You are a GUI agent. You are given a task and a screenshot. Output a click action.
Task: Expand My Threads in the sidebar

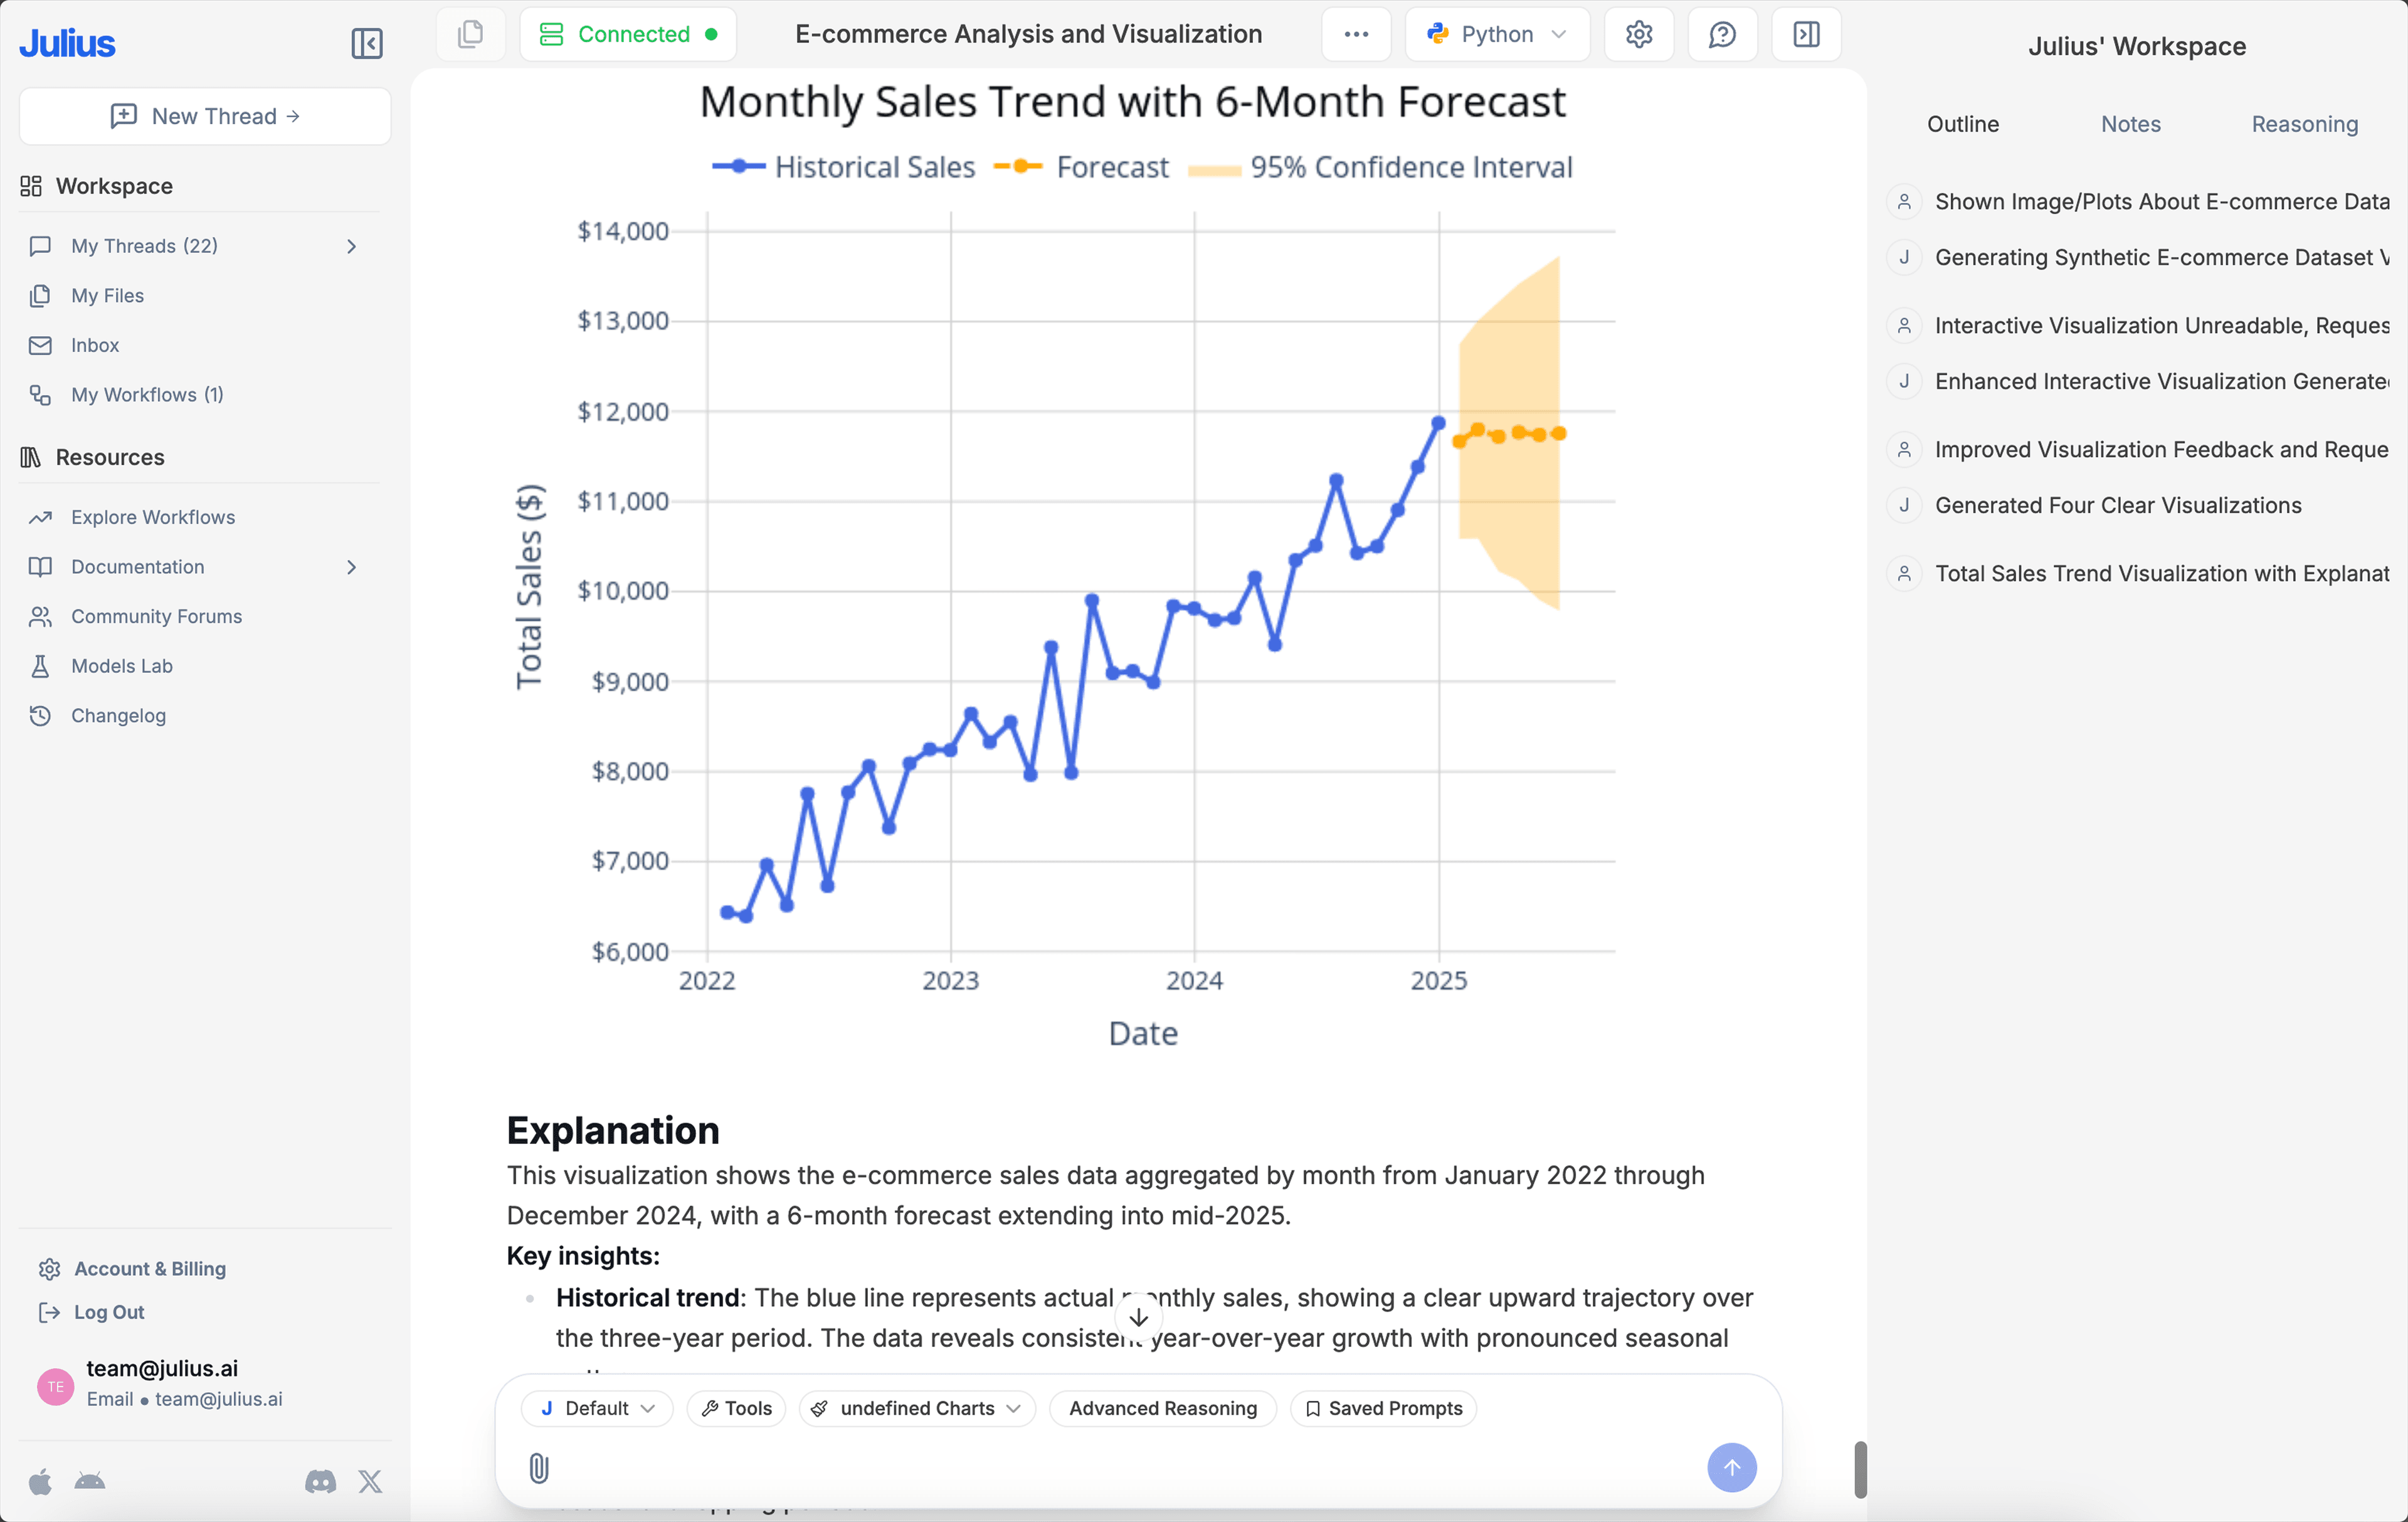point(351,246)
